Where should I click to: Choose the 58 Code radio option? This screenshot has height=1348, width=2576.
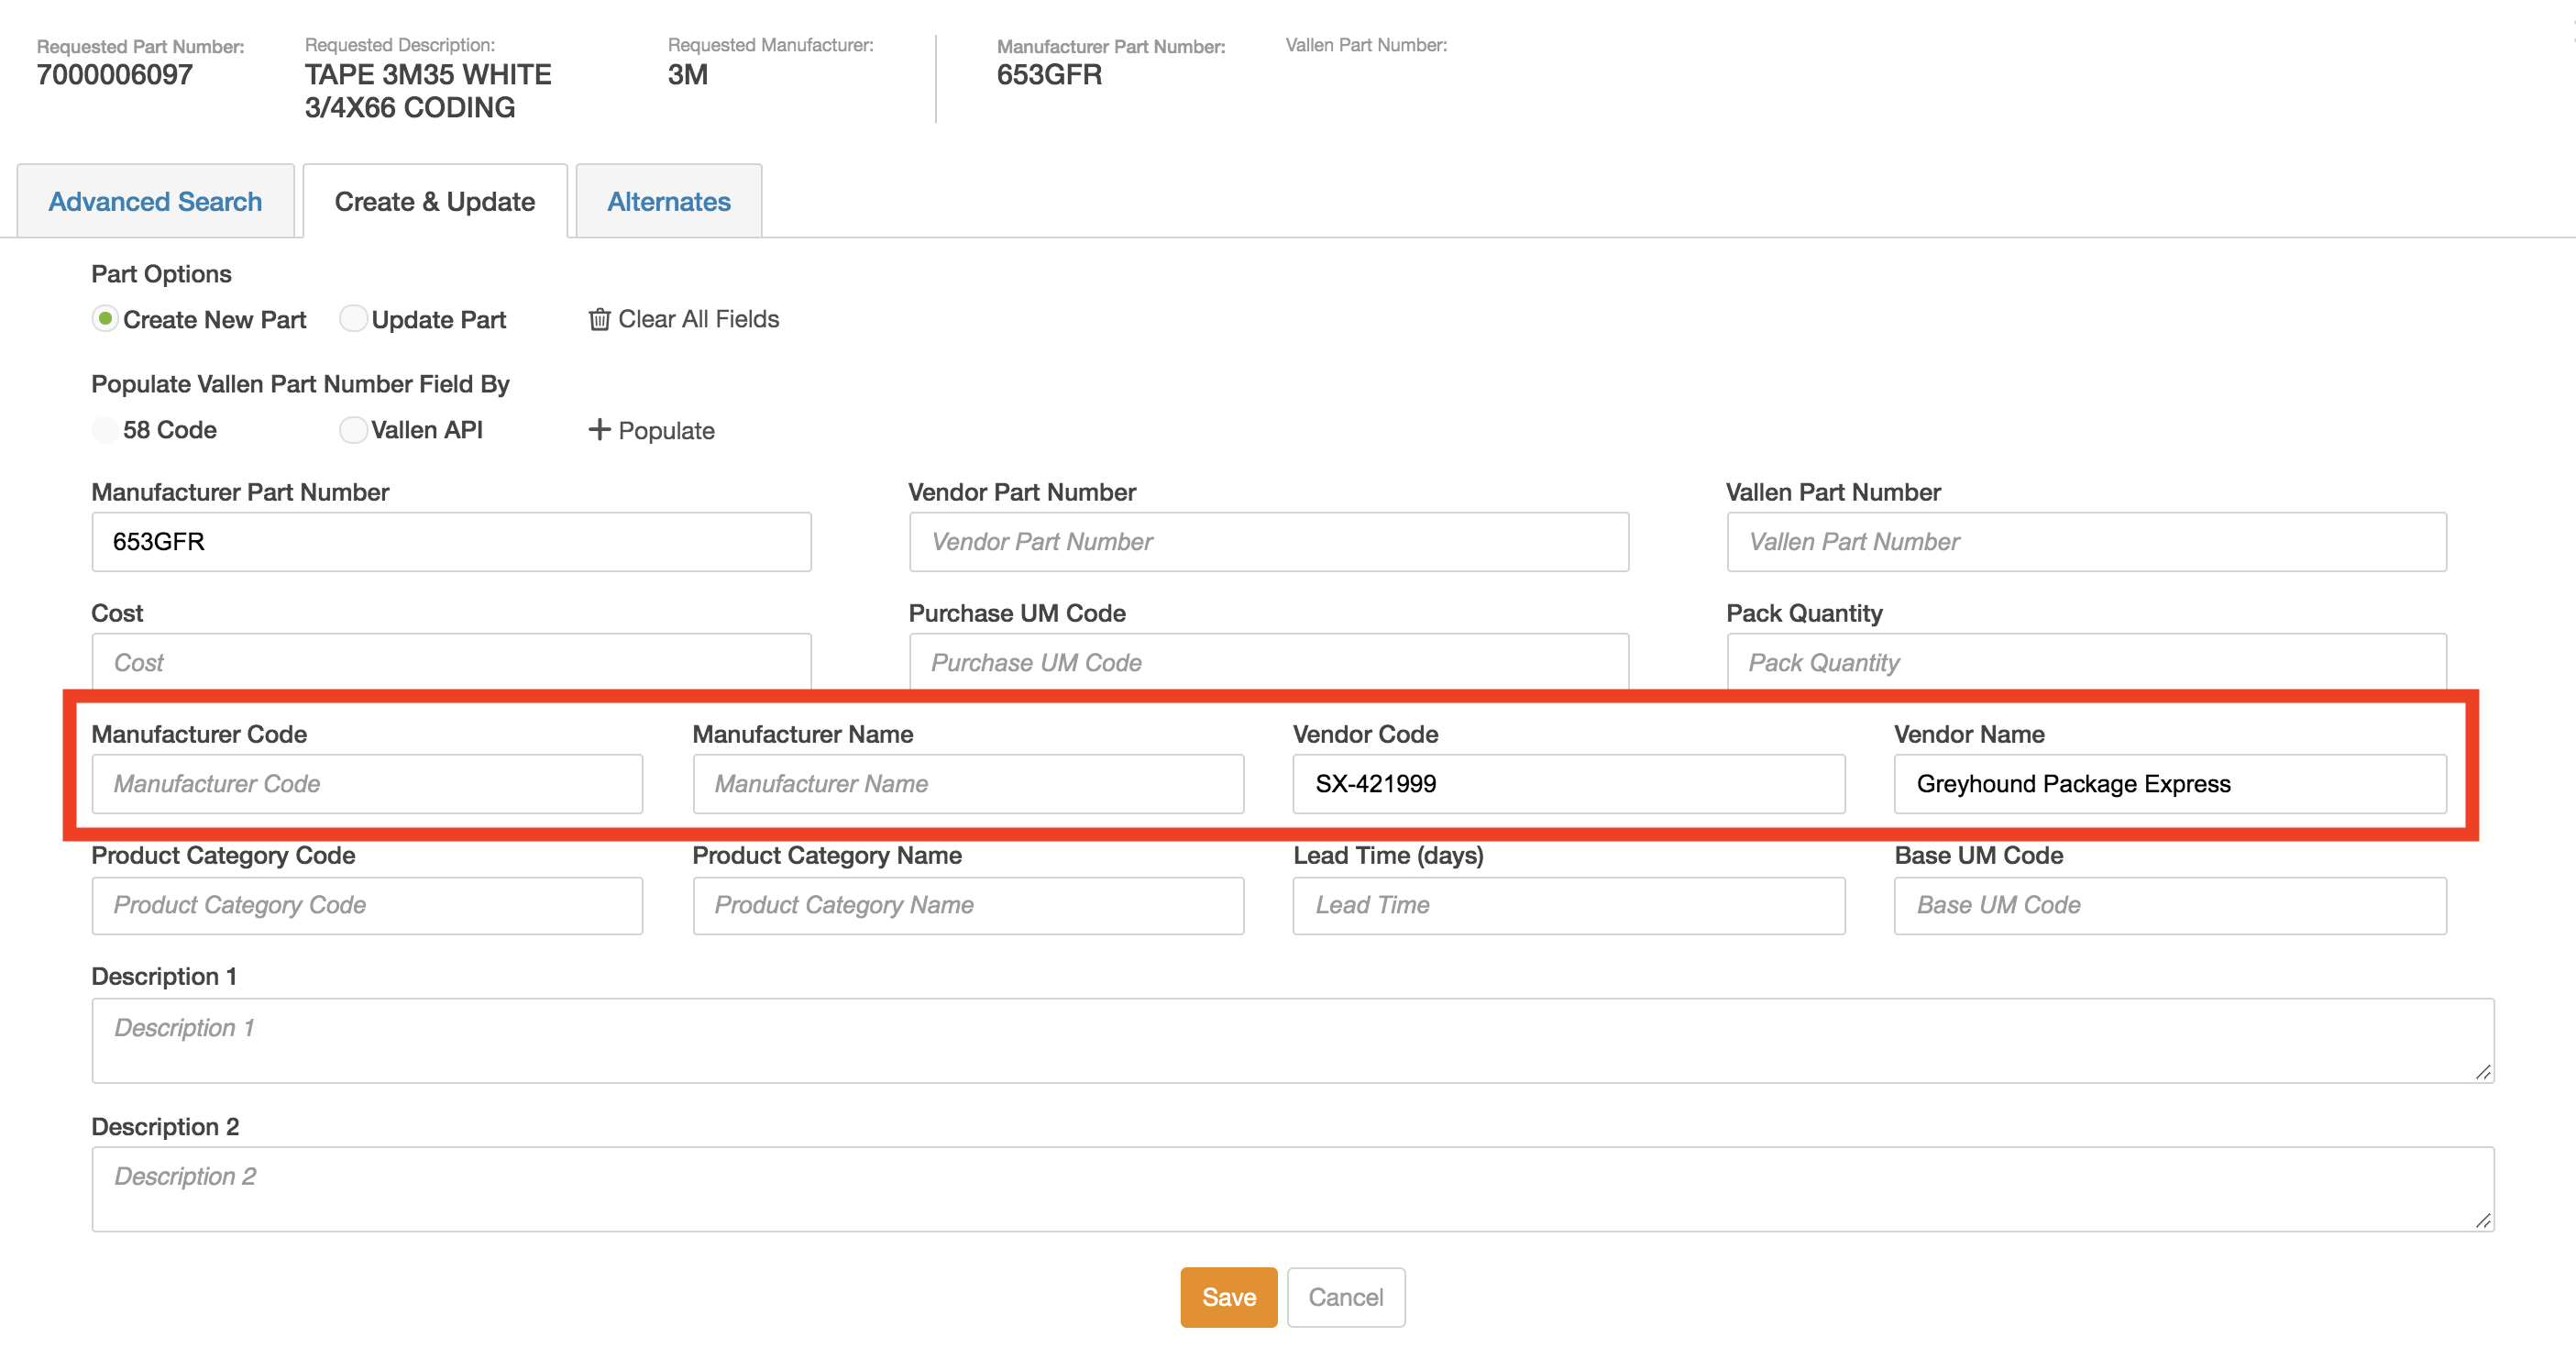pos(105,430)
